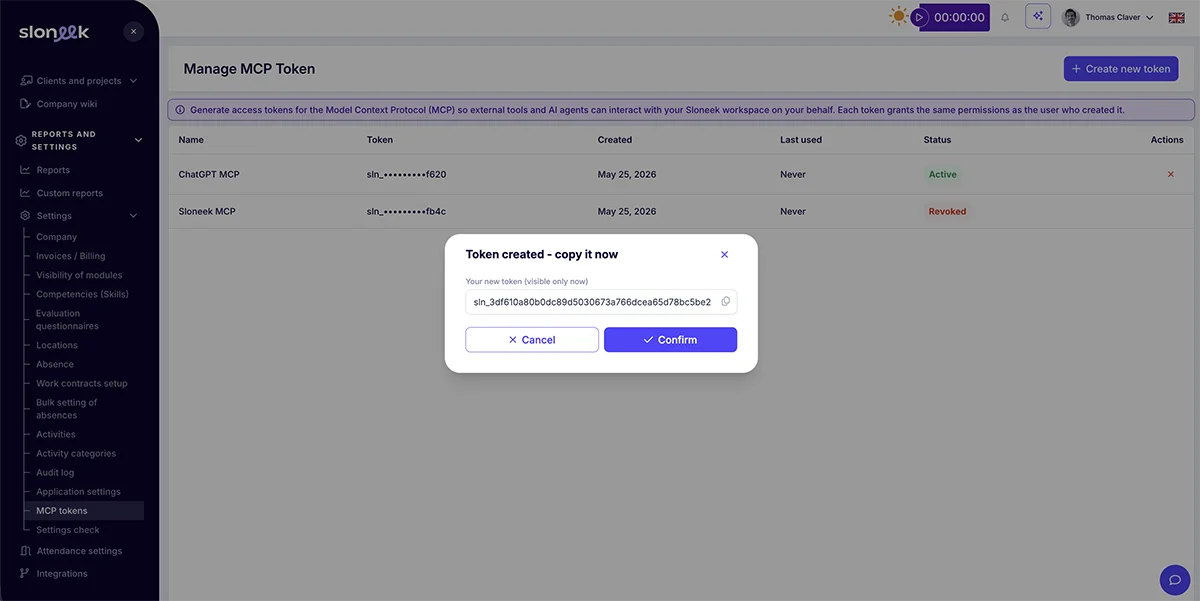The height and width of the screenshot is (601, 1200).
Task: Collapse the Settings submenu chevron
Action: 134,216
